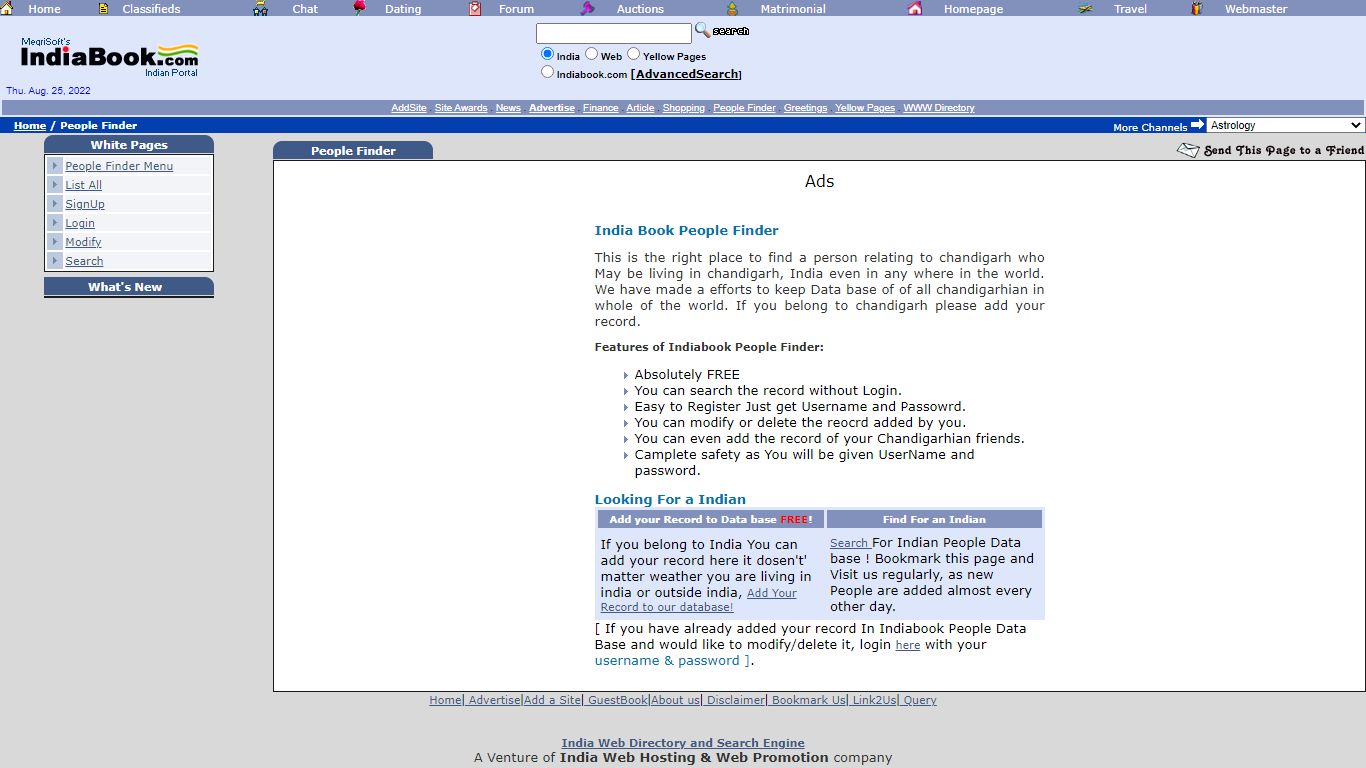Open List All in the sidebar
The height and width of the screenshot is (768, 1366).
point(83,185)
